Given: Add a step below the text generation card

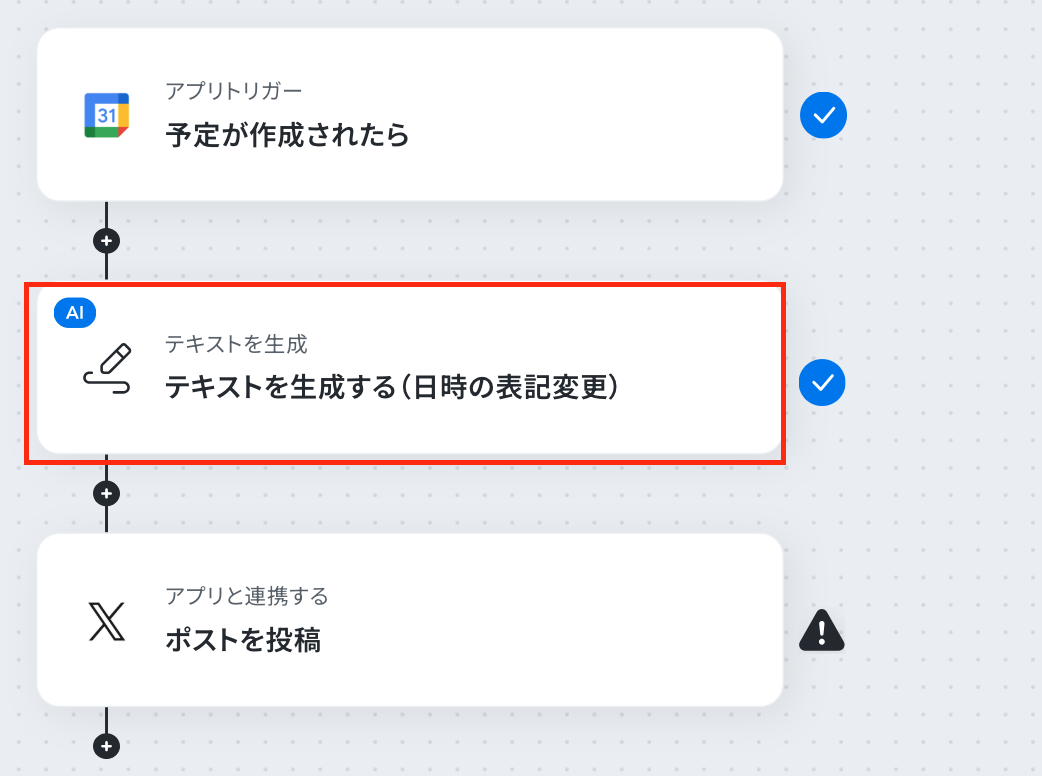Looking at the screenshot, I should 106,494.
